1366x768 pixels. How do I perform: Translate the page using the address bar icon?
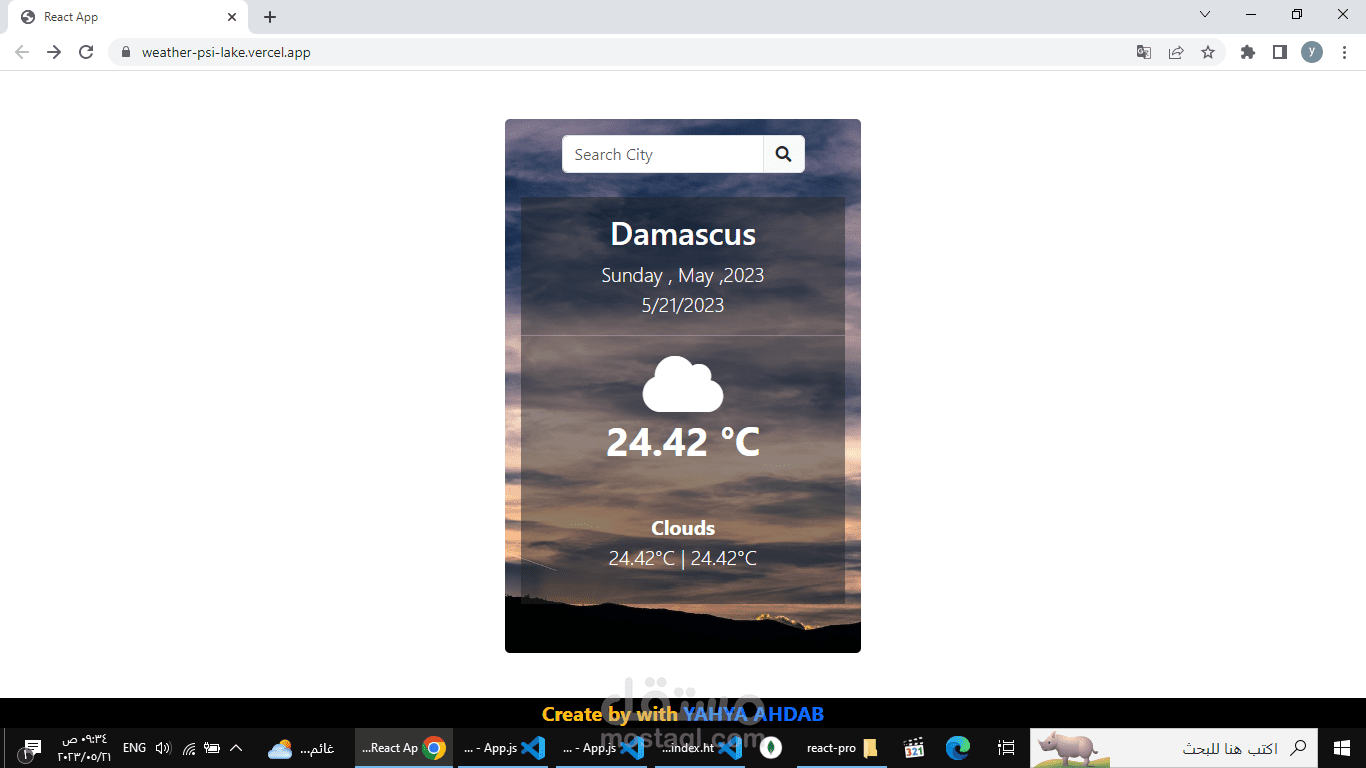point(1143,52)
